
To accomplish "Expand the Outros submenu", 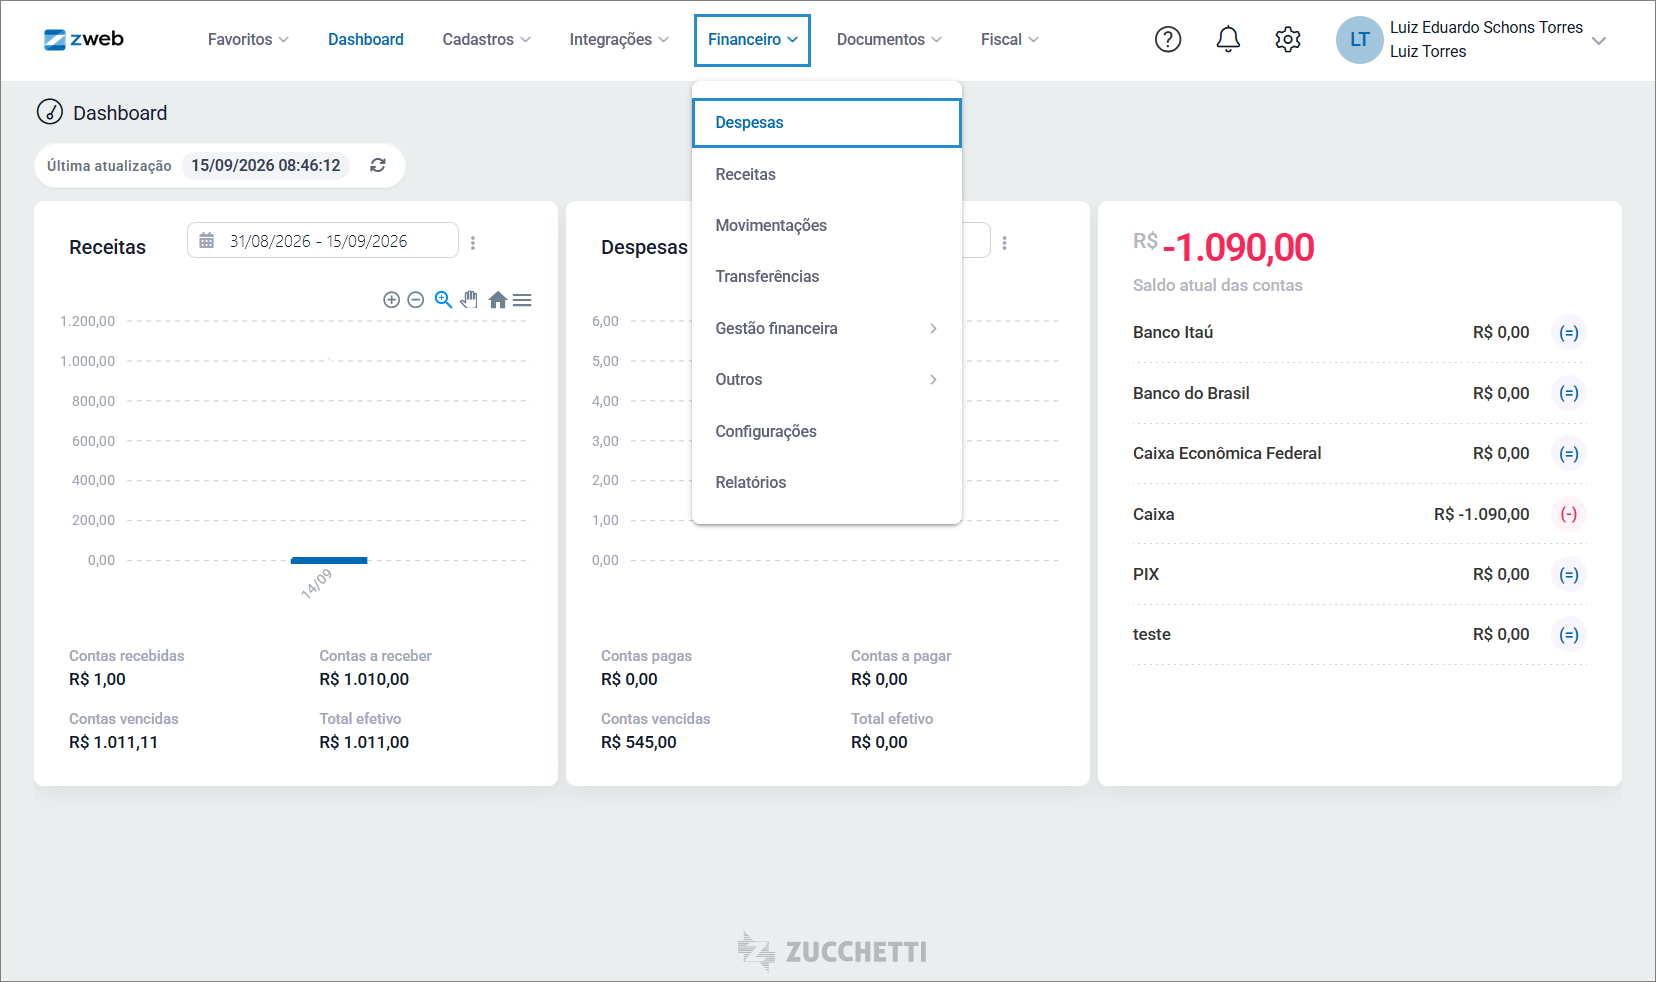I will (x=827, y=380).
